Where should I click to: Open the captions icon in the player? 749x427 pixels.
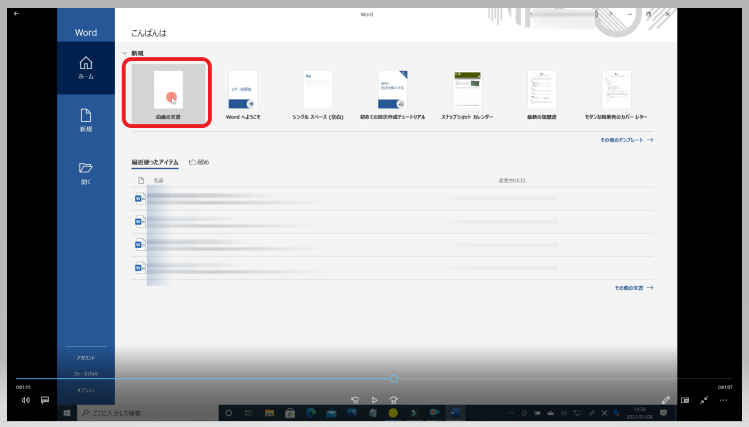pyautogui.click(x=45, y=399)
